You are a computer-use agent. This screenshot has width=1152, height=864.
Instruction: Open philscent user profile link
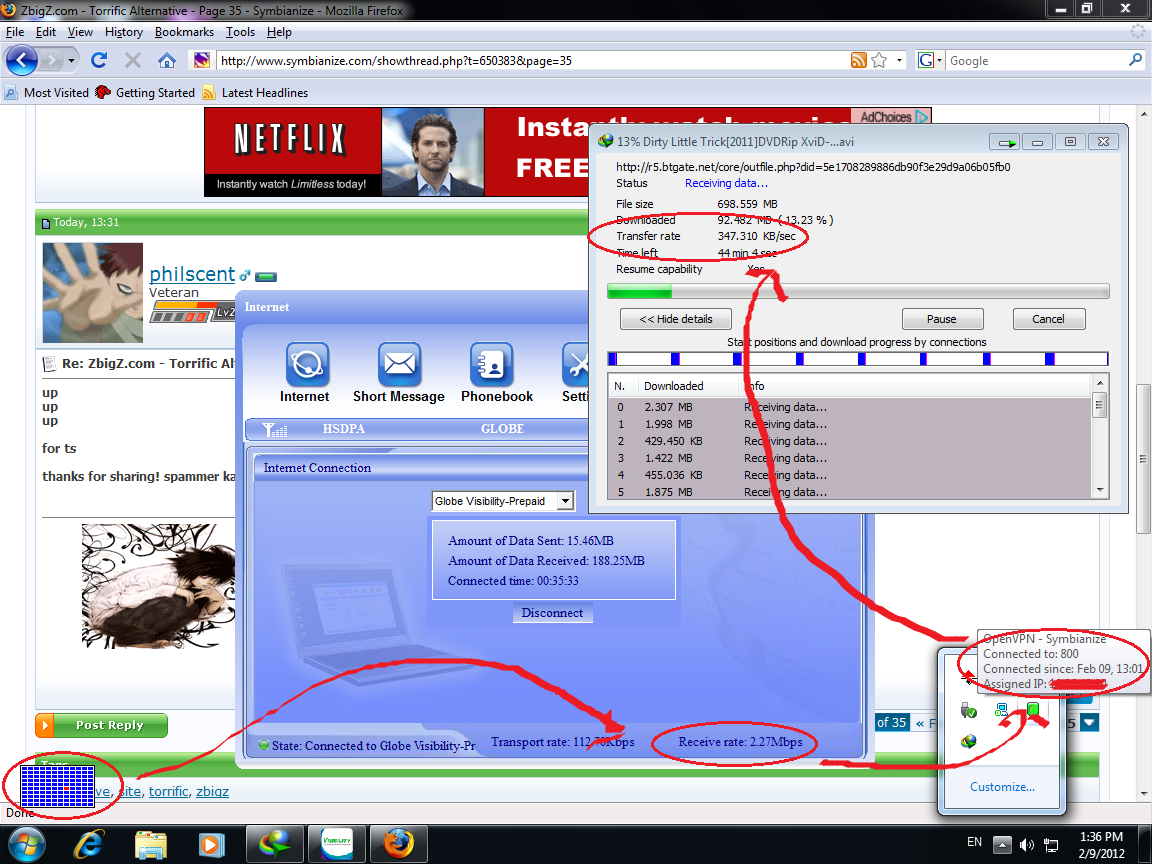coord(192,274)
